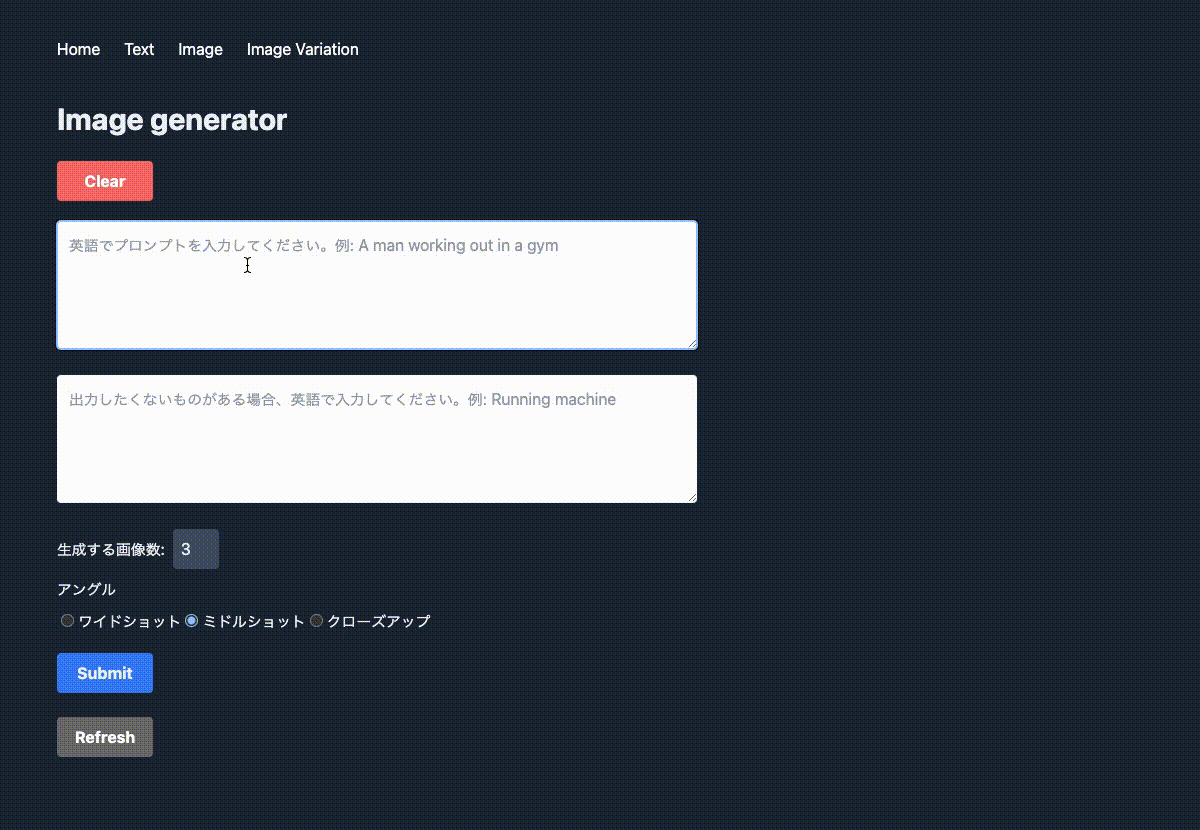The image size is (1200, 830).
Task: Select the image count value showing 3
Action: (x=195, y=549)
